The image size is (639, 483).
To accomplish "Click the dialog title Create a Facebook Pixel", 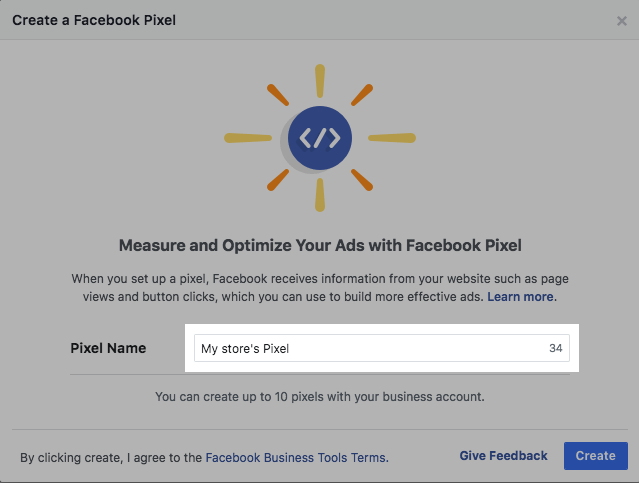I will click(94, 20).
